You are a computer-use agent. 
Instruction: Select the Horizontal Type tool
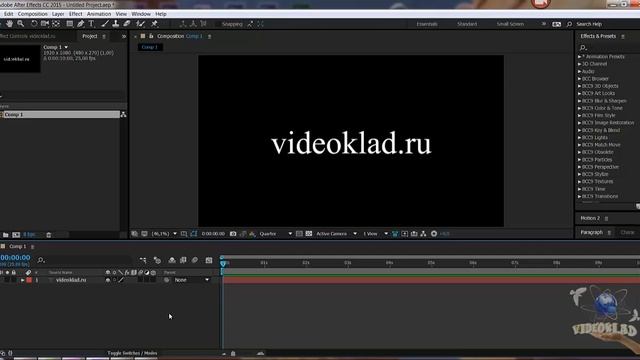click(91, 24)
